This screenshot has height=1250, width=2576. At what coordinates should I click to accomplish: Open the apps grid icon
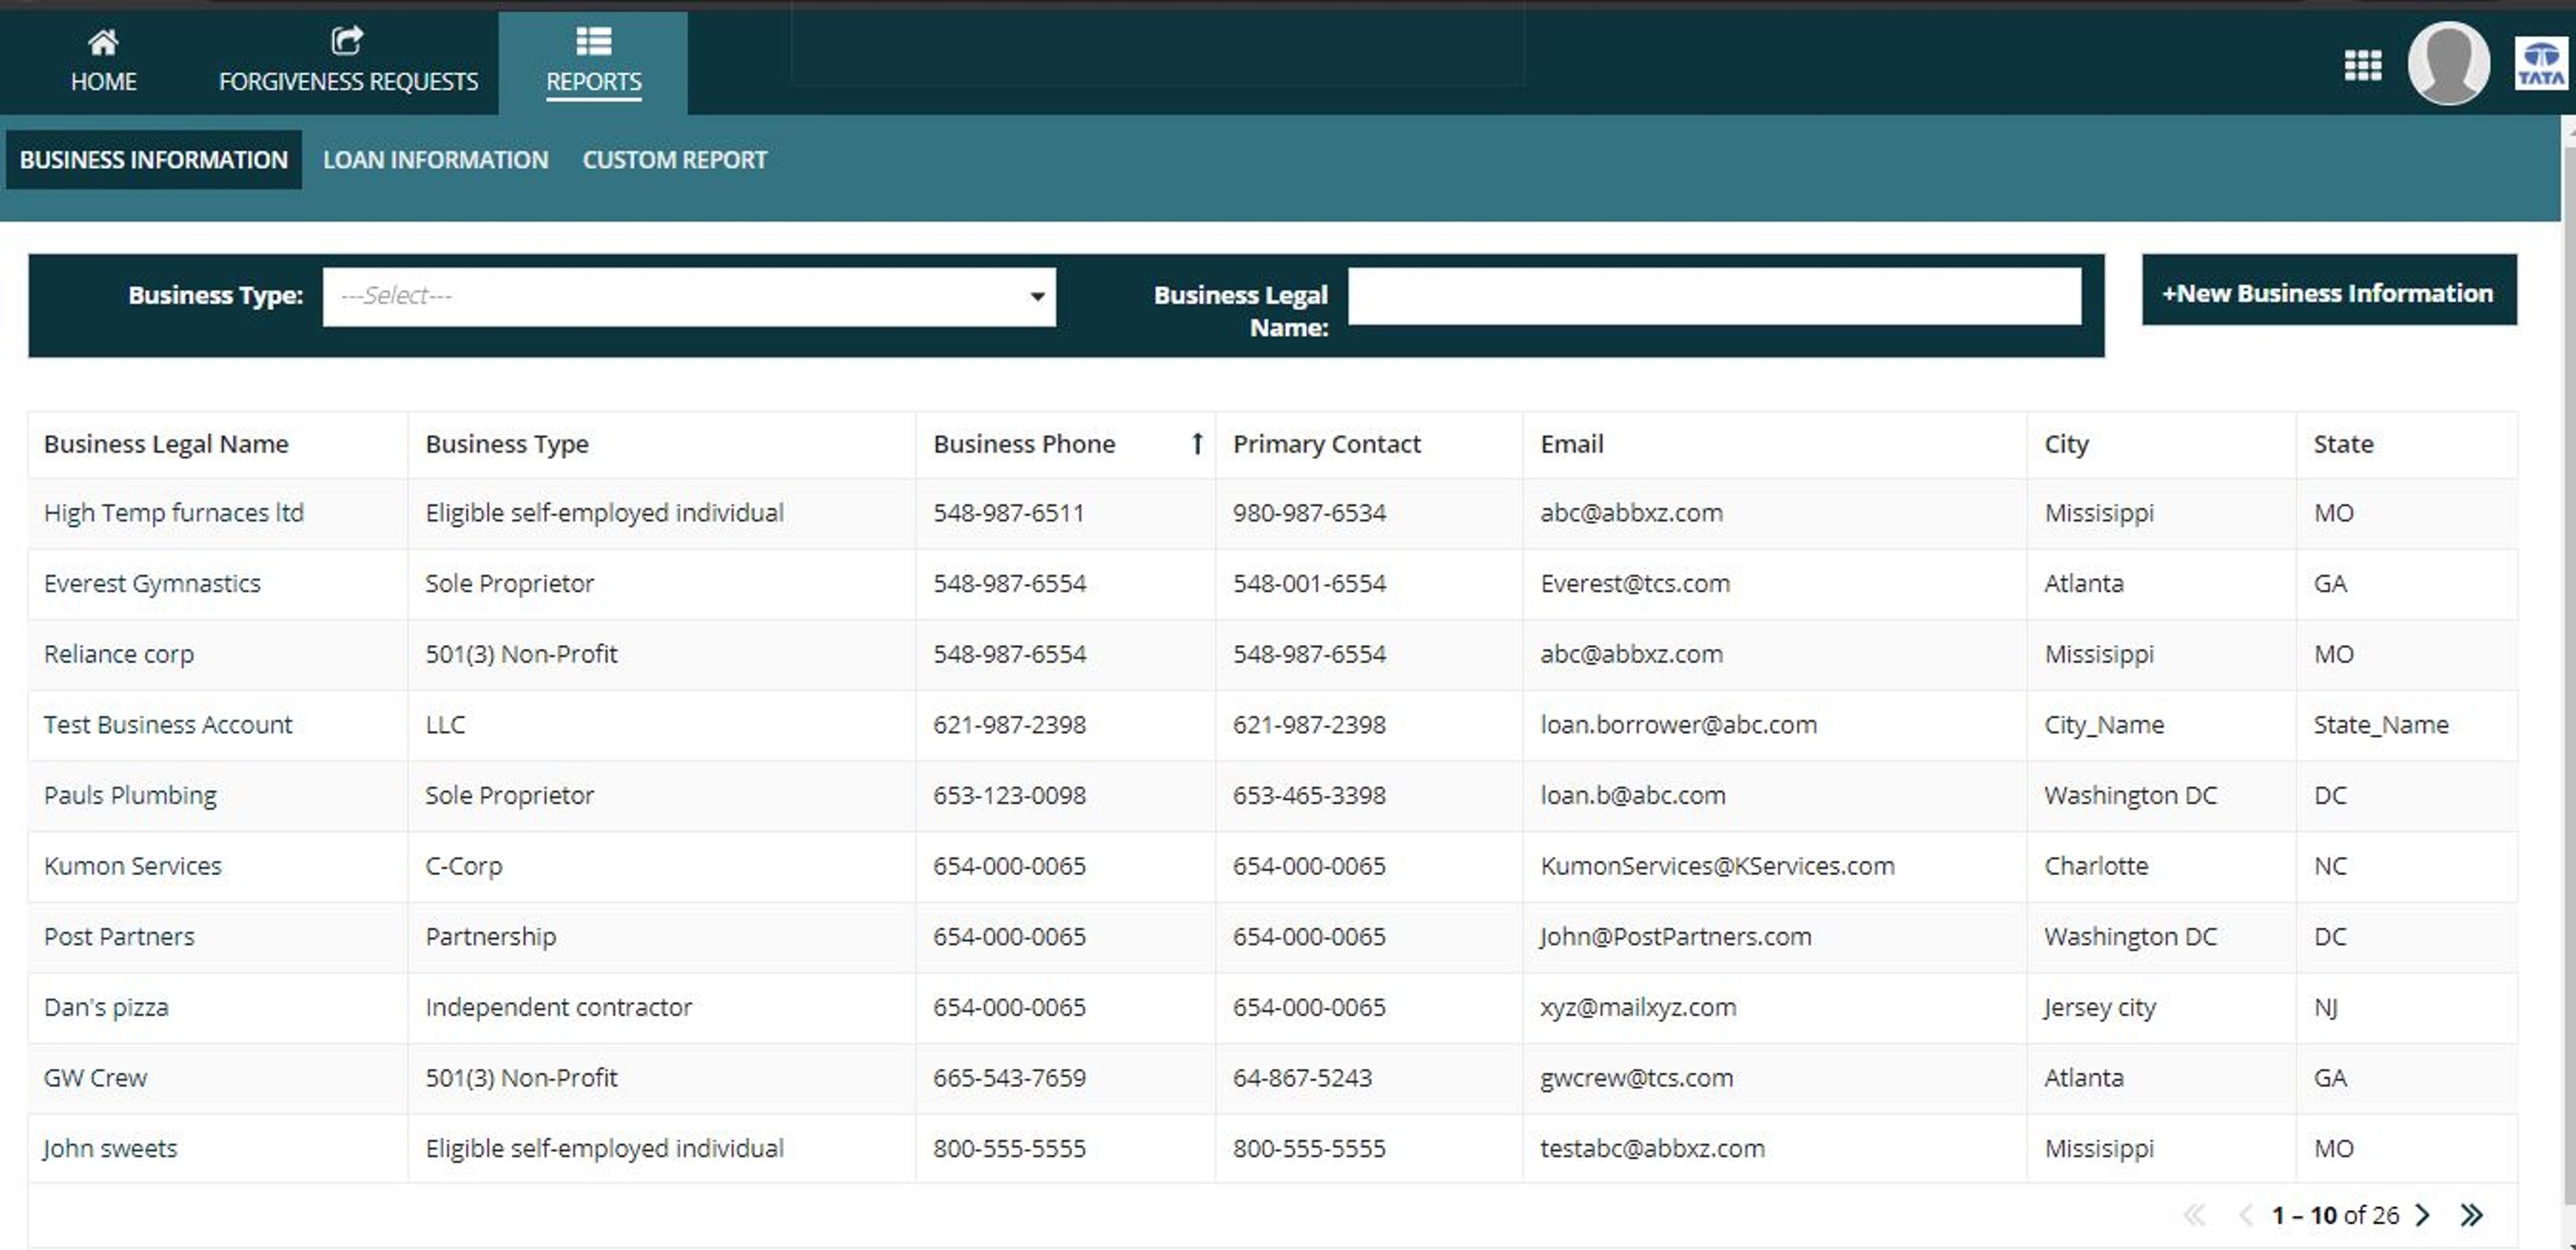tap(2362, 66)
